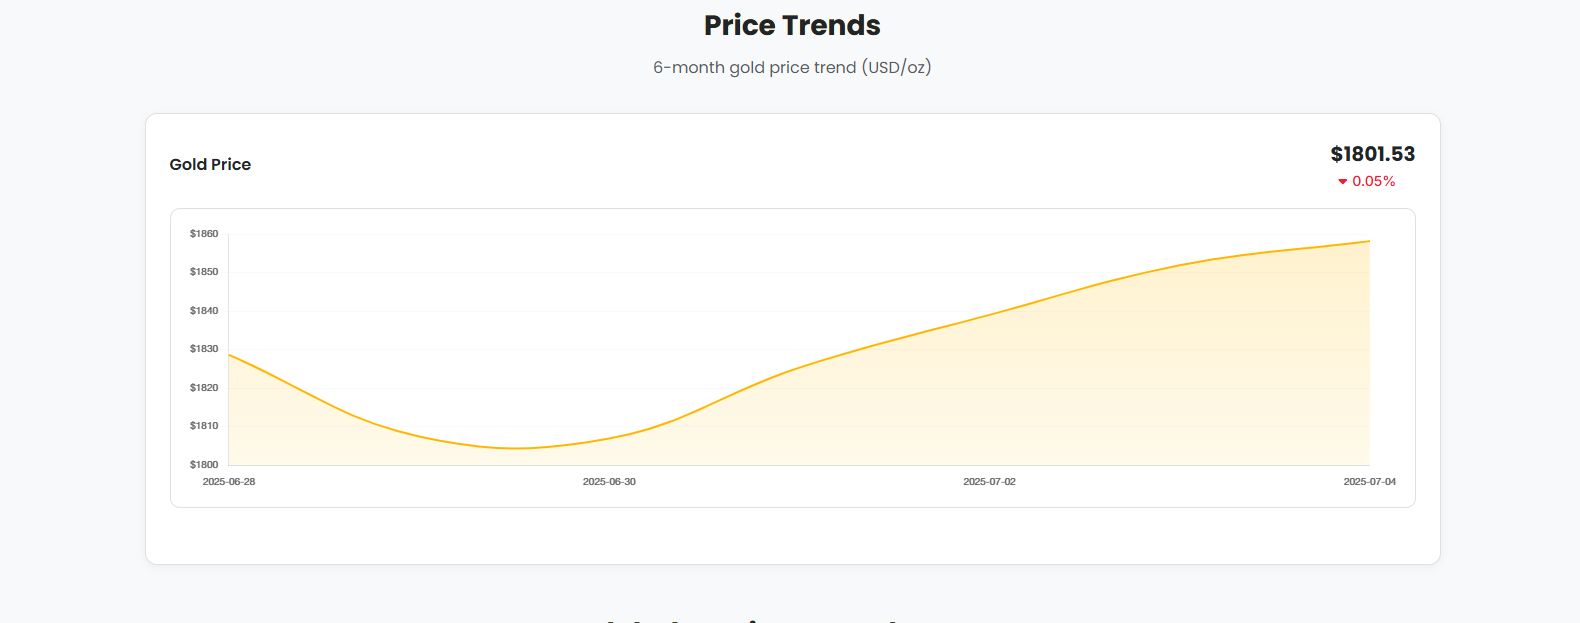The height and width of the screenshot is (623, 1580).
Task: Click the $1830 y-axis label
Action: pos(204,349)
